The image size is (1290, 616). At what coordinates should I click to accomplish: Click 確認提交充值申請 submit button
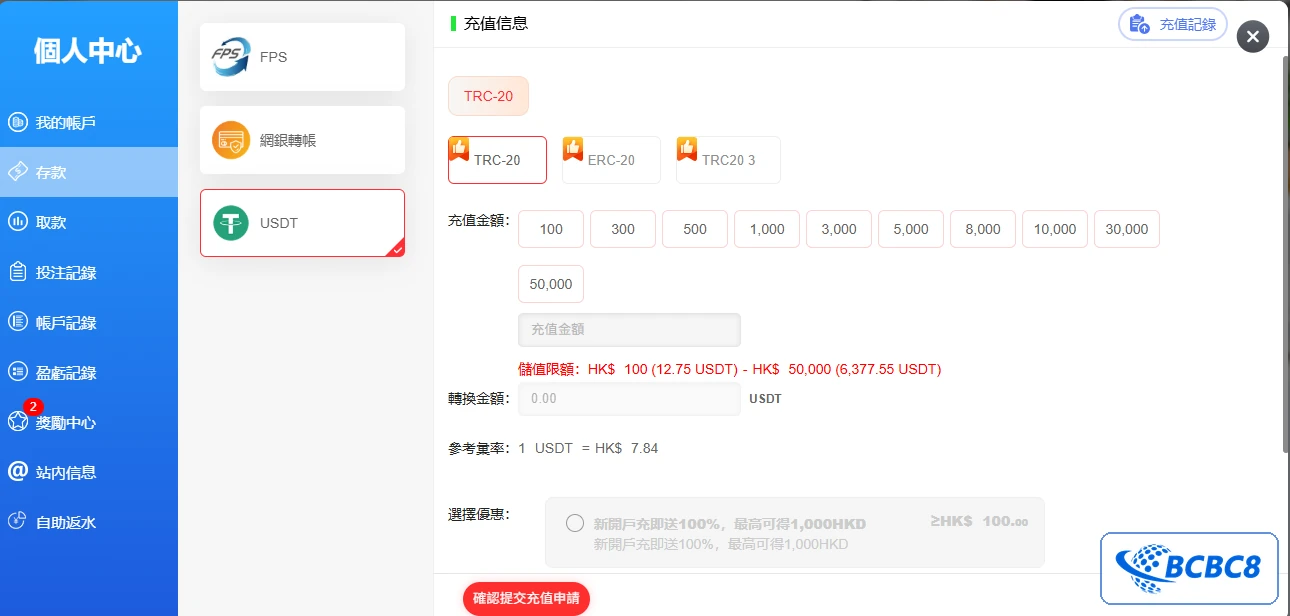527,598
